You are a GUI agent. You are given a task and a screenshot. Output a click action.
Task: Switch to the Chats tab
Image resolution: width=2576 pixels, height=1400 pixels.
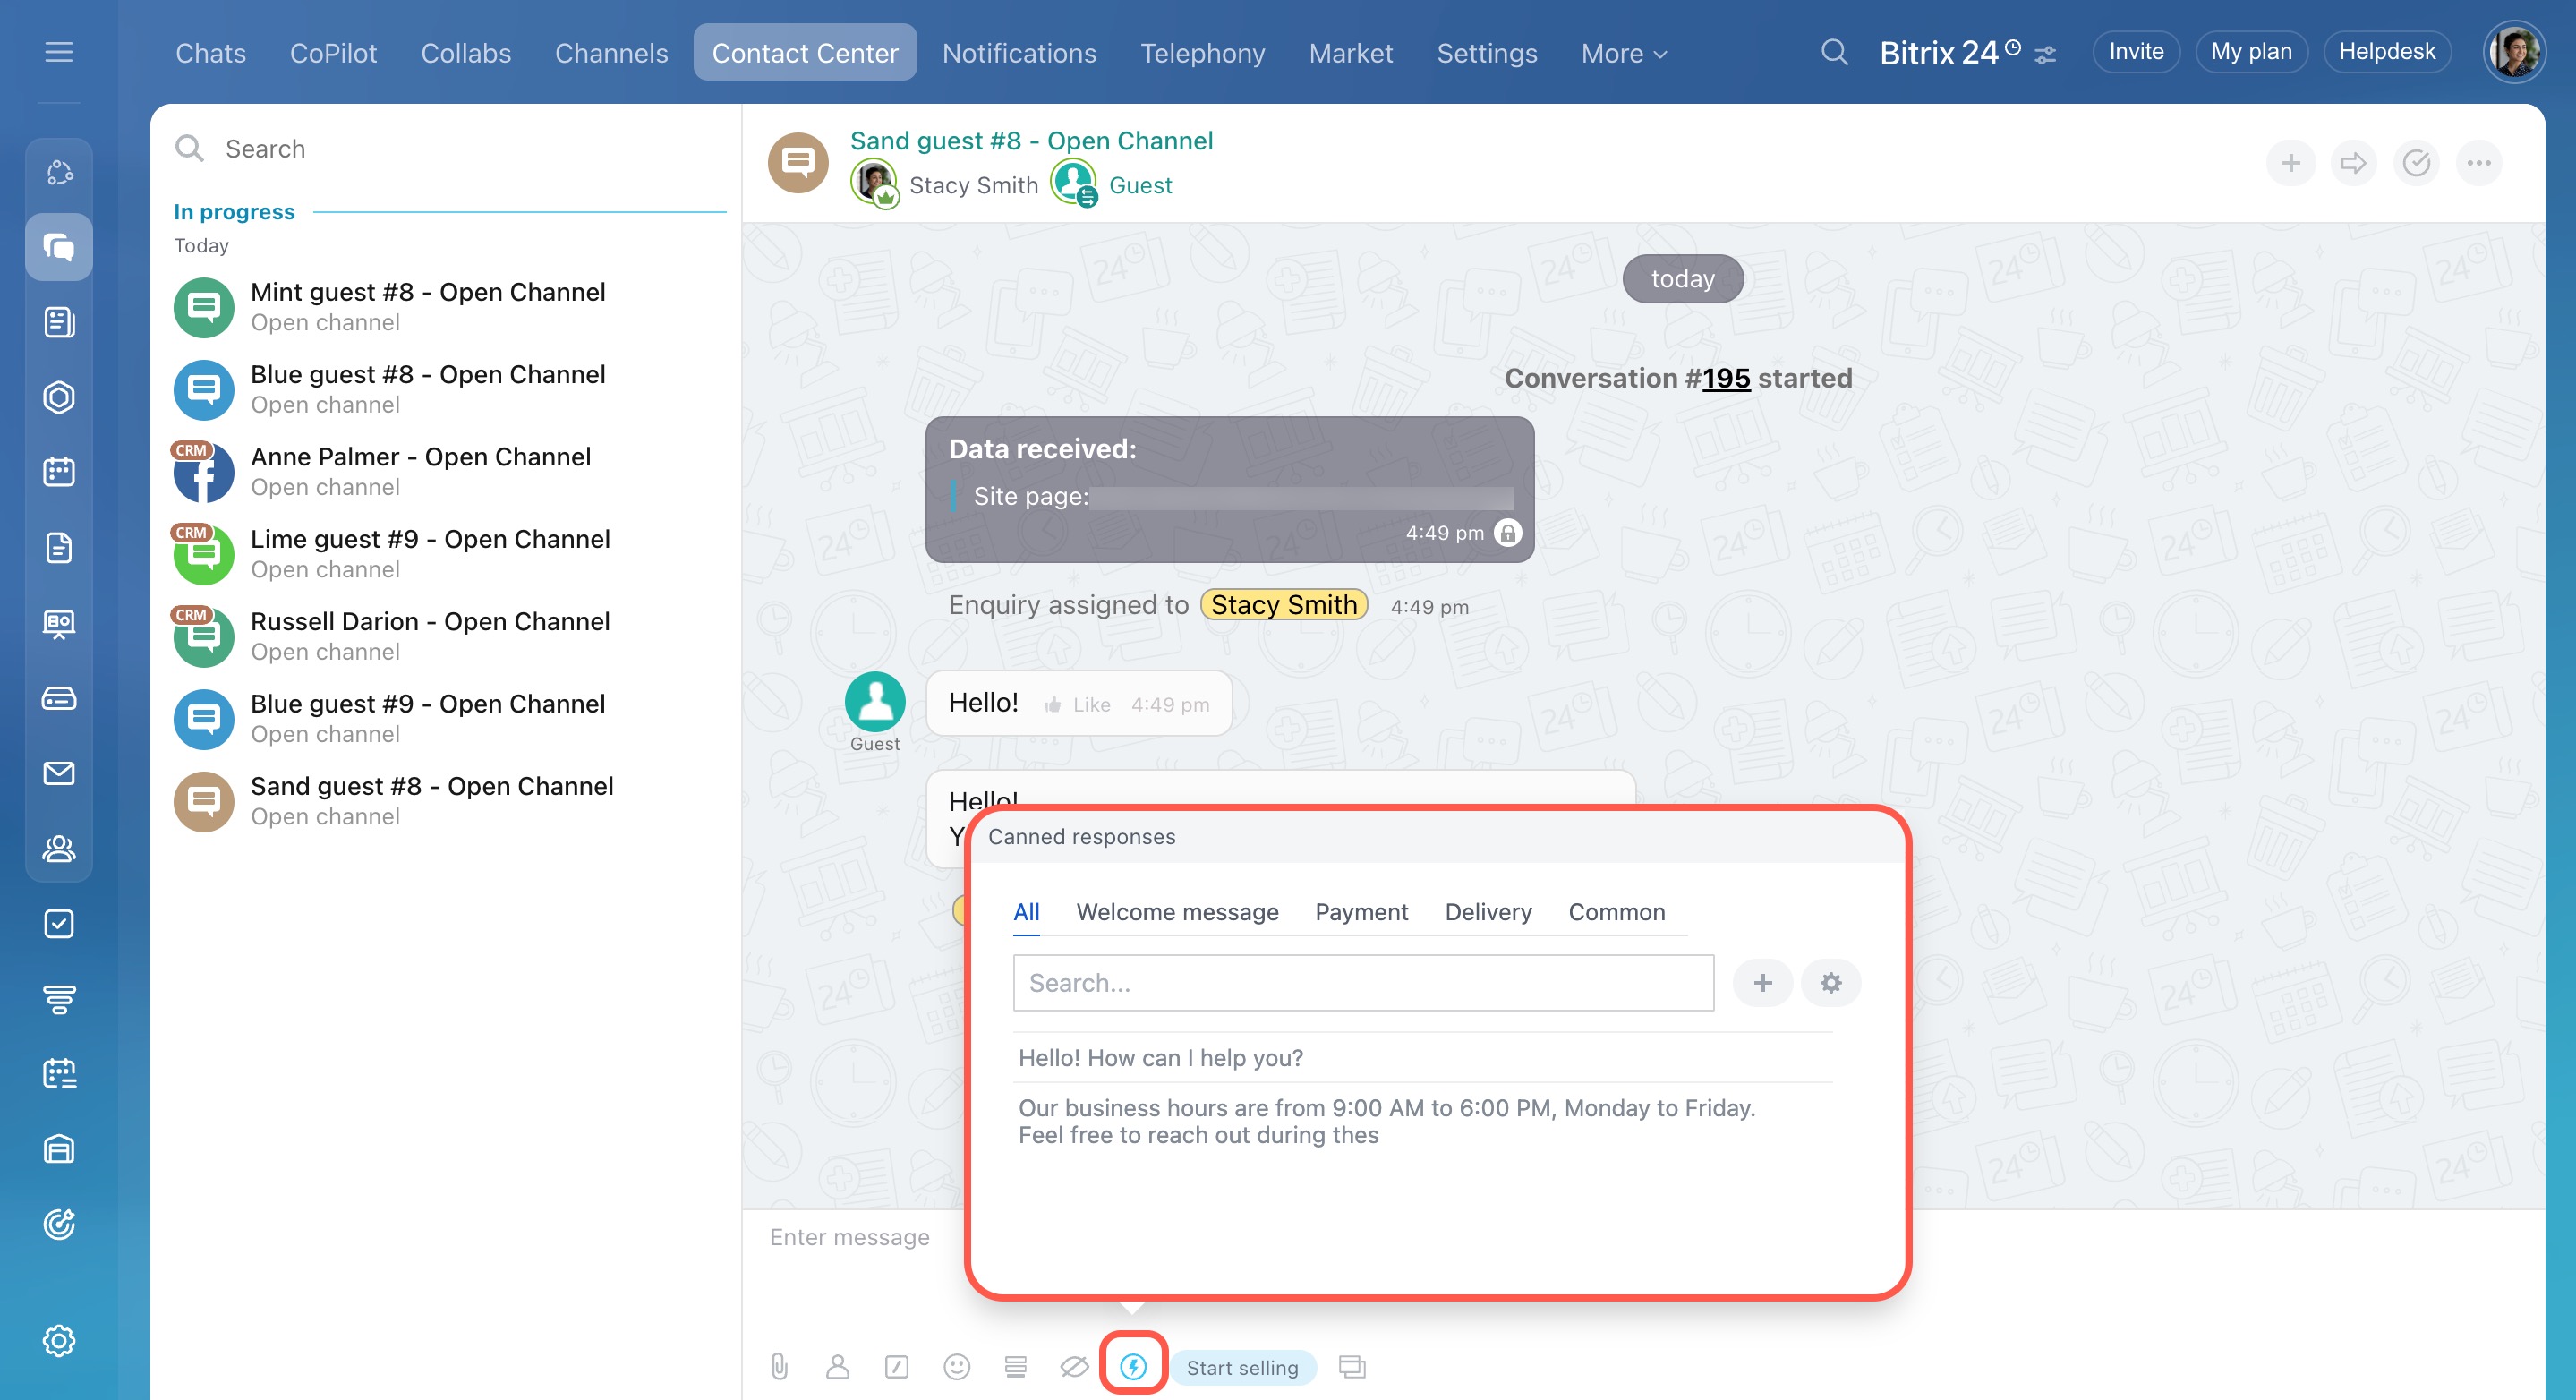(211, 53)
